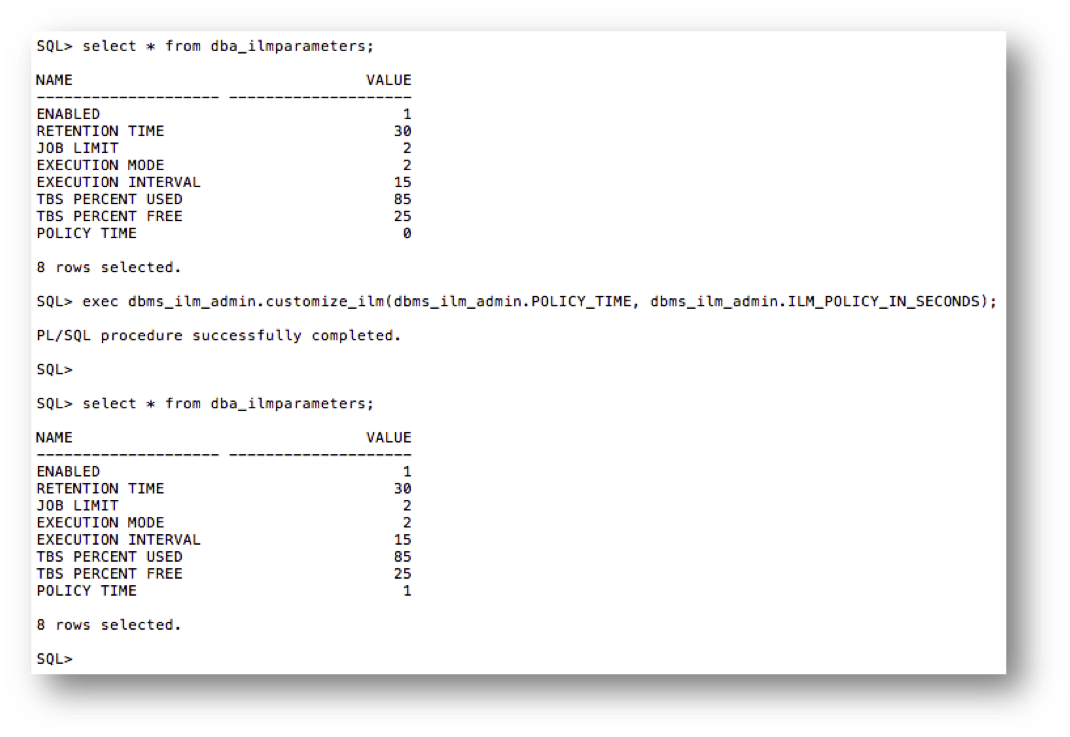Click the VALUE column header in second result
Screen dimensions: 1070x737
pyautogui.click(x=388, y=437)
